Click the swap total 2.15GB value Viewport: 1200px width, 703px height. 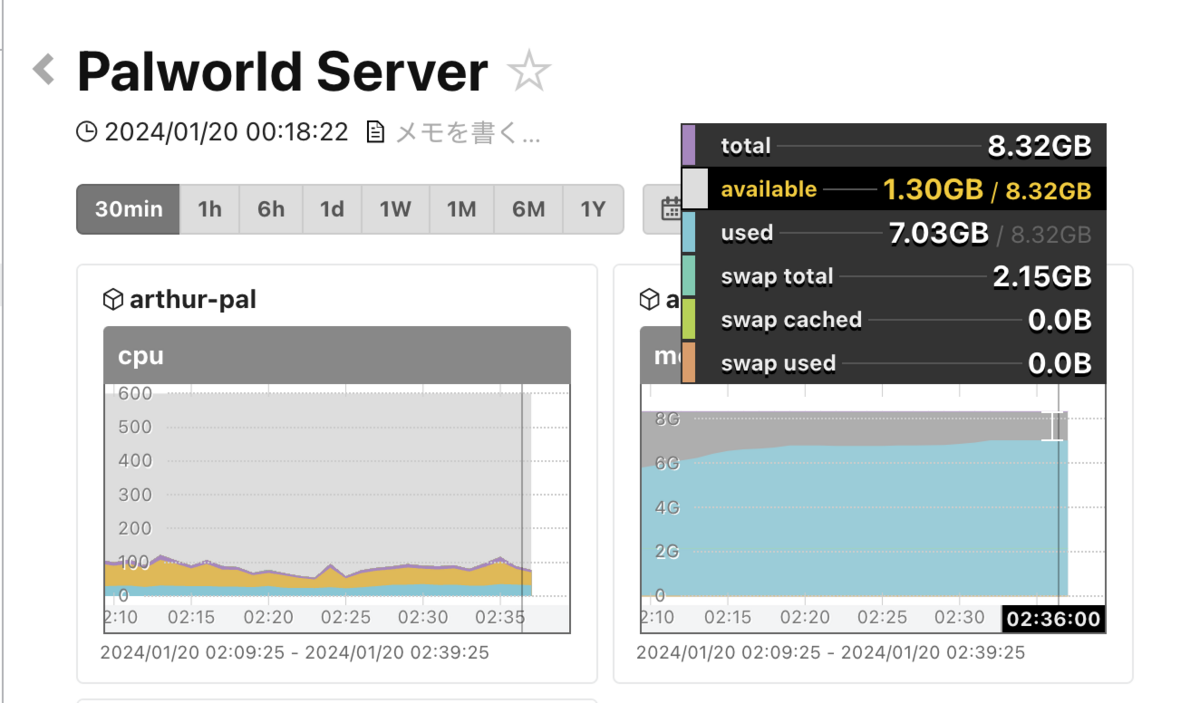(x=1042, y=277)
